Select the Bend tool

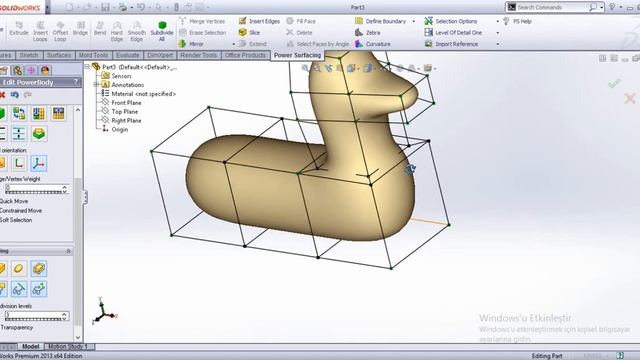tap(100, 29)
